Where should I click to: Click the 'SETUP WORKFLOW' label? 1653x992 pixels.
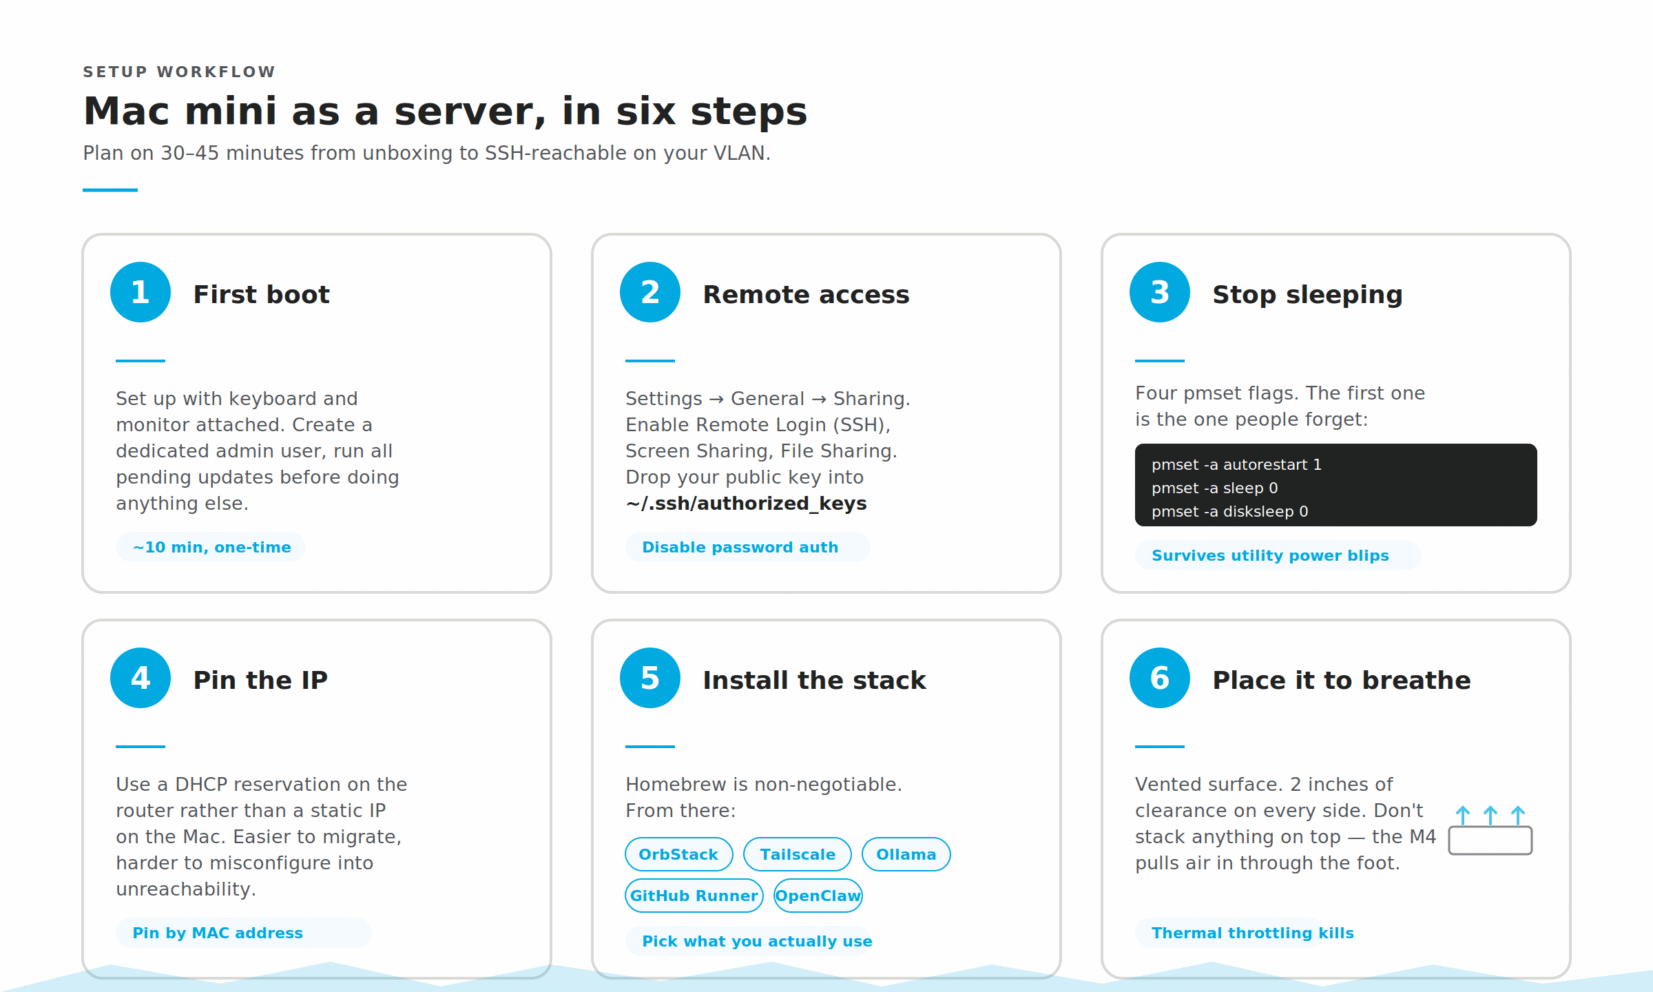tap(179, 72)
